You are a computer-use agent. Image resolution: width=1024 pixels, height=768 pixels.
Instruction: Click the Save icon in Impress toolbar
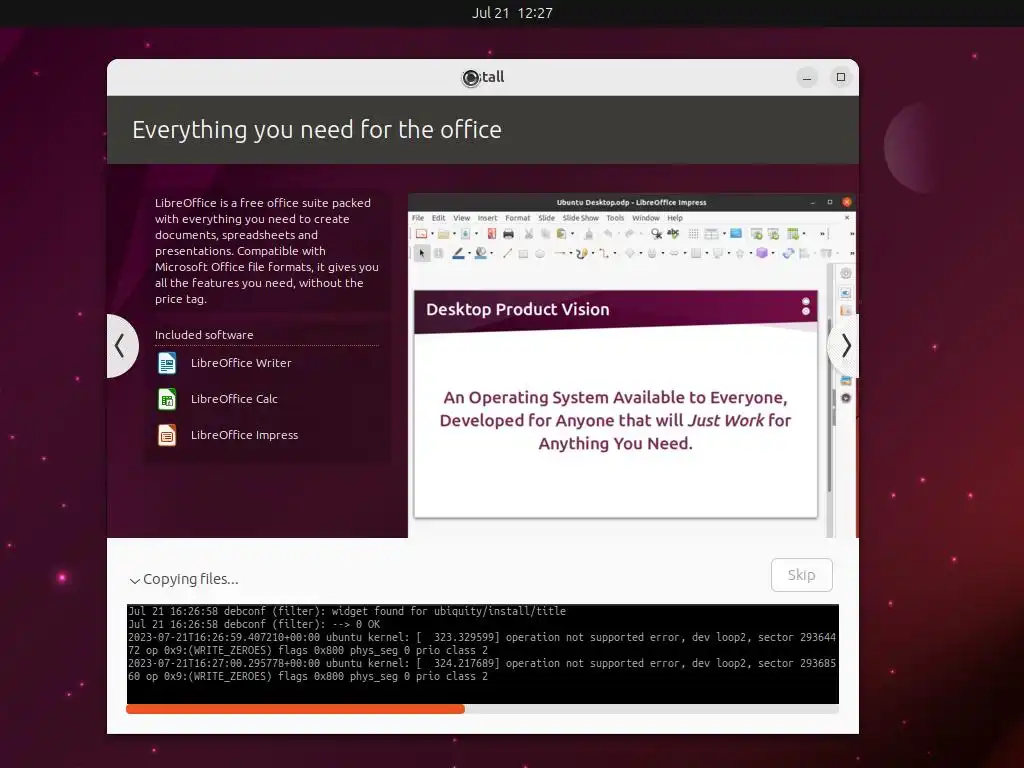pyautogui.click(x=466, y=234)
